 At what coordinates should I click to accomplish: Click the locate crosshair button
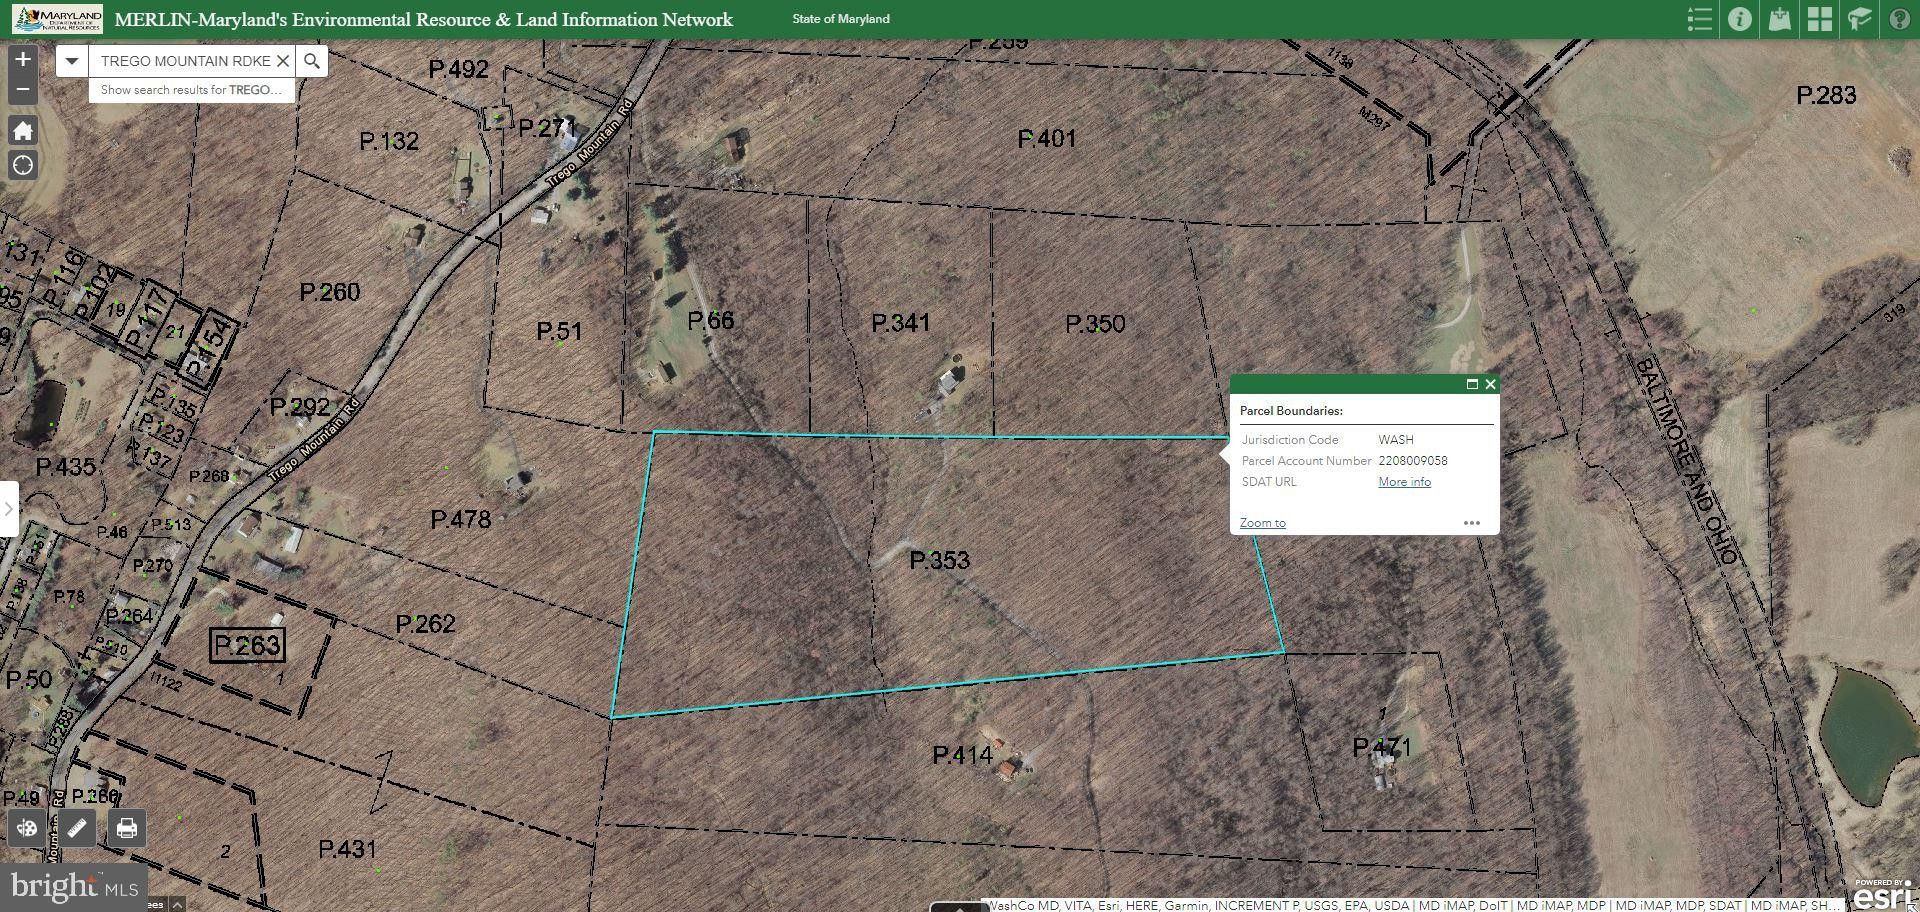pyautogui.click(x=22, y=165)
